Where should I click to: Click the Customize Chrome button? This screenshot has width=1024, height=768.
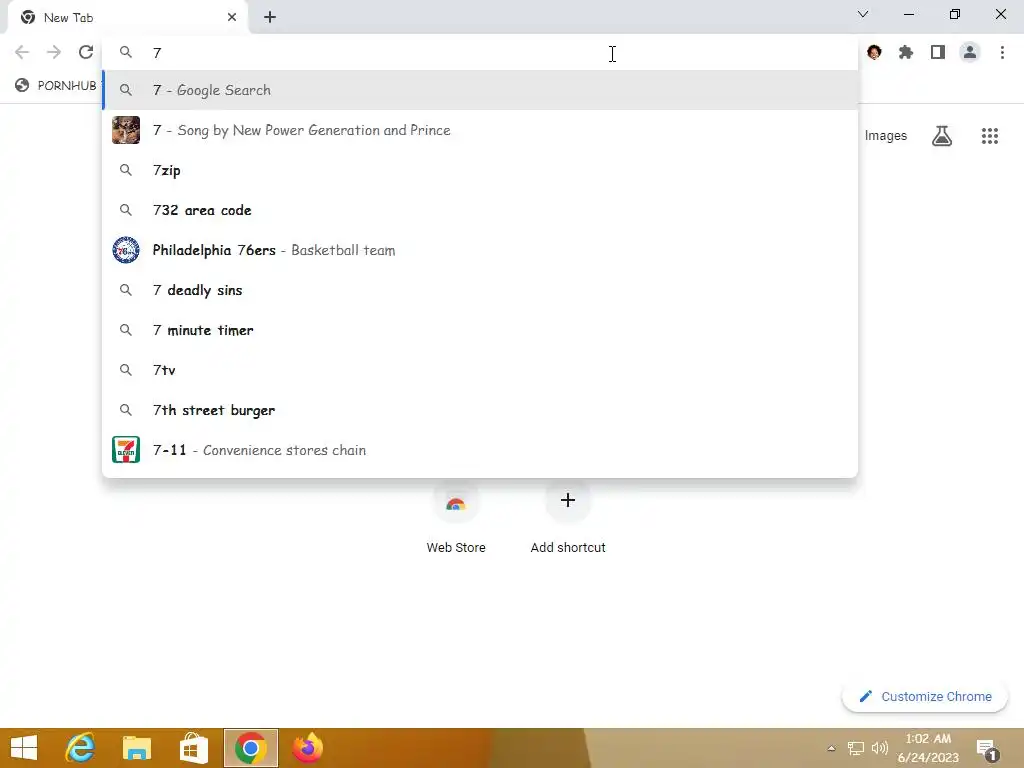925,696
